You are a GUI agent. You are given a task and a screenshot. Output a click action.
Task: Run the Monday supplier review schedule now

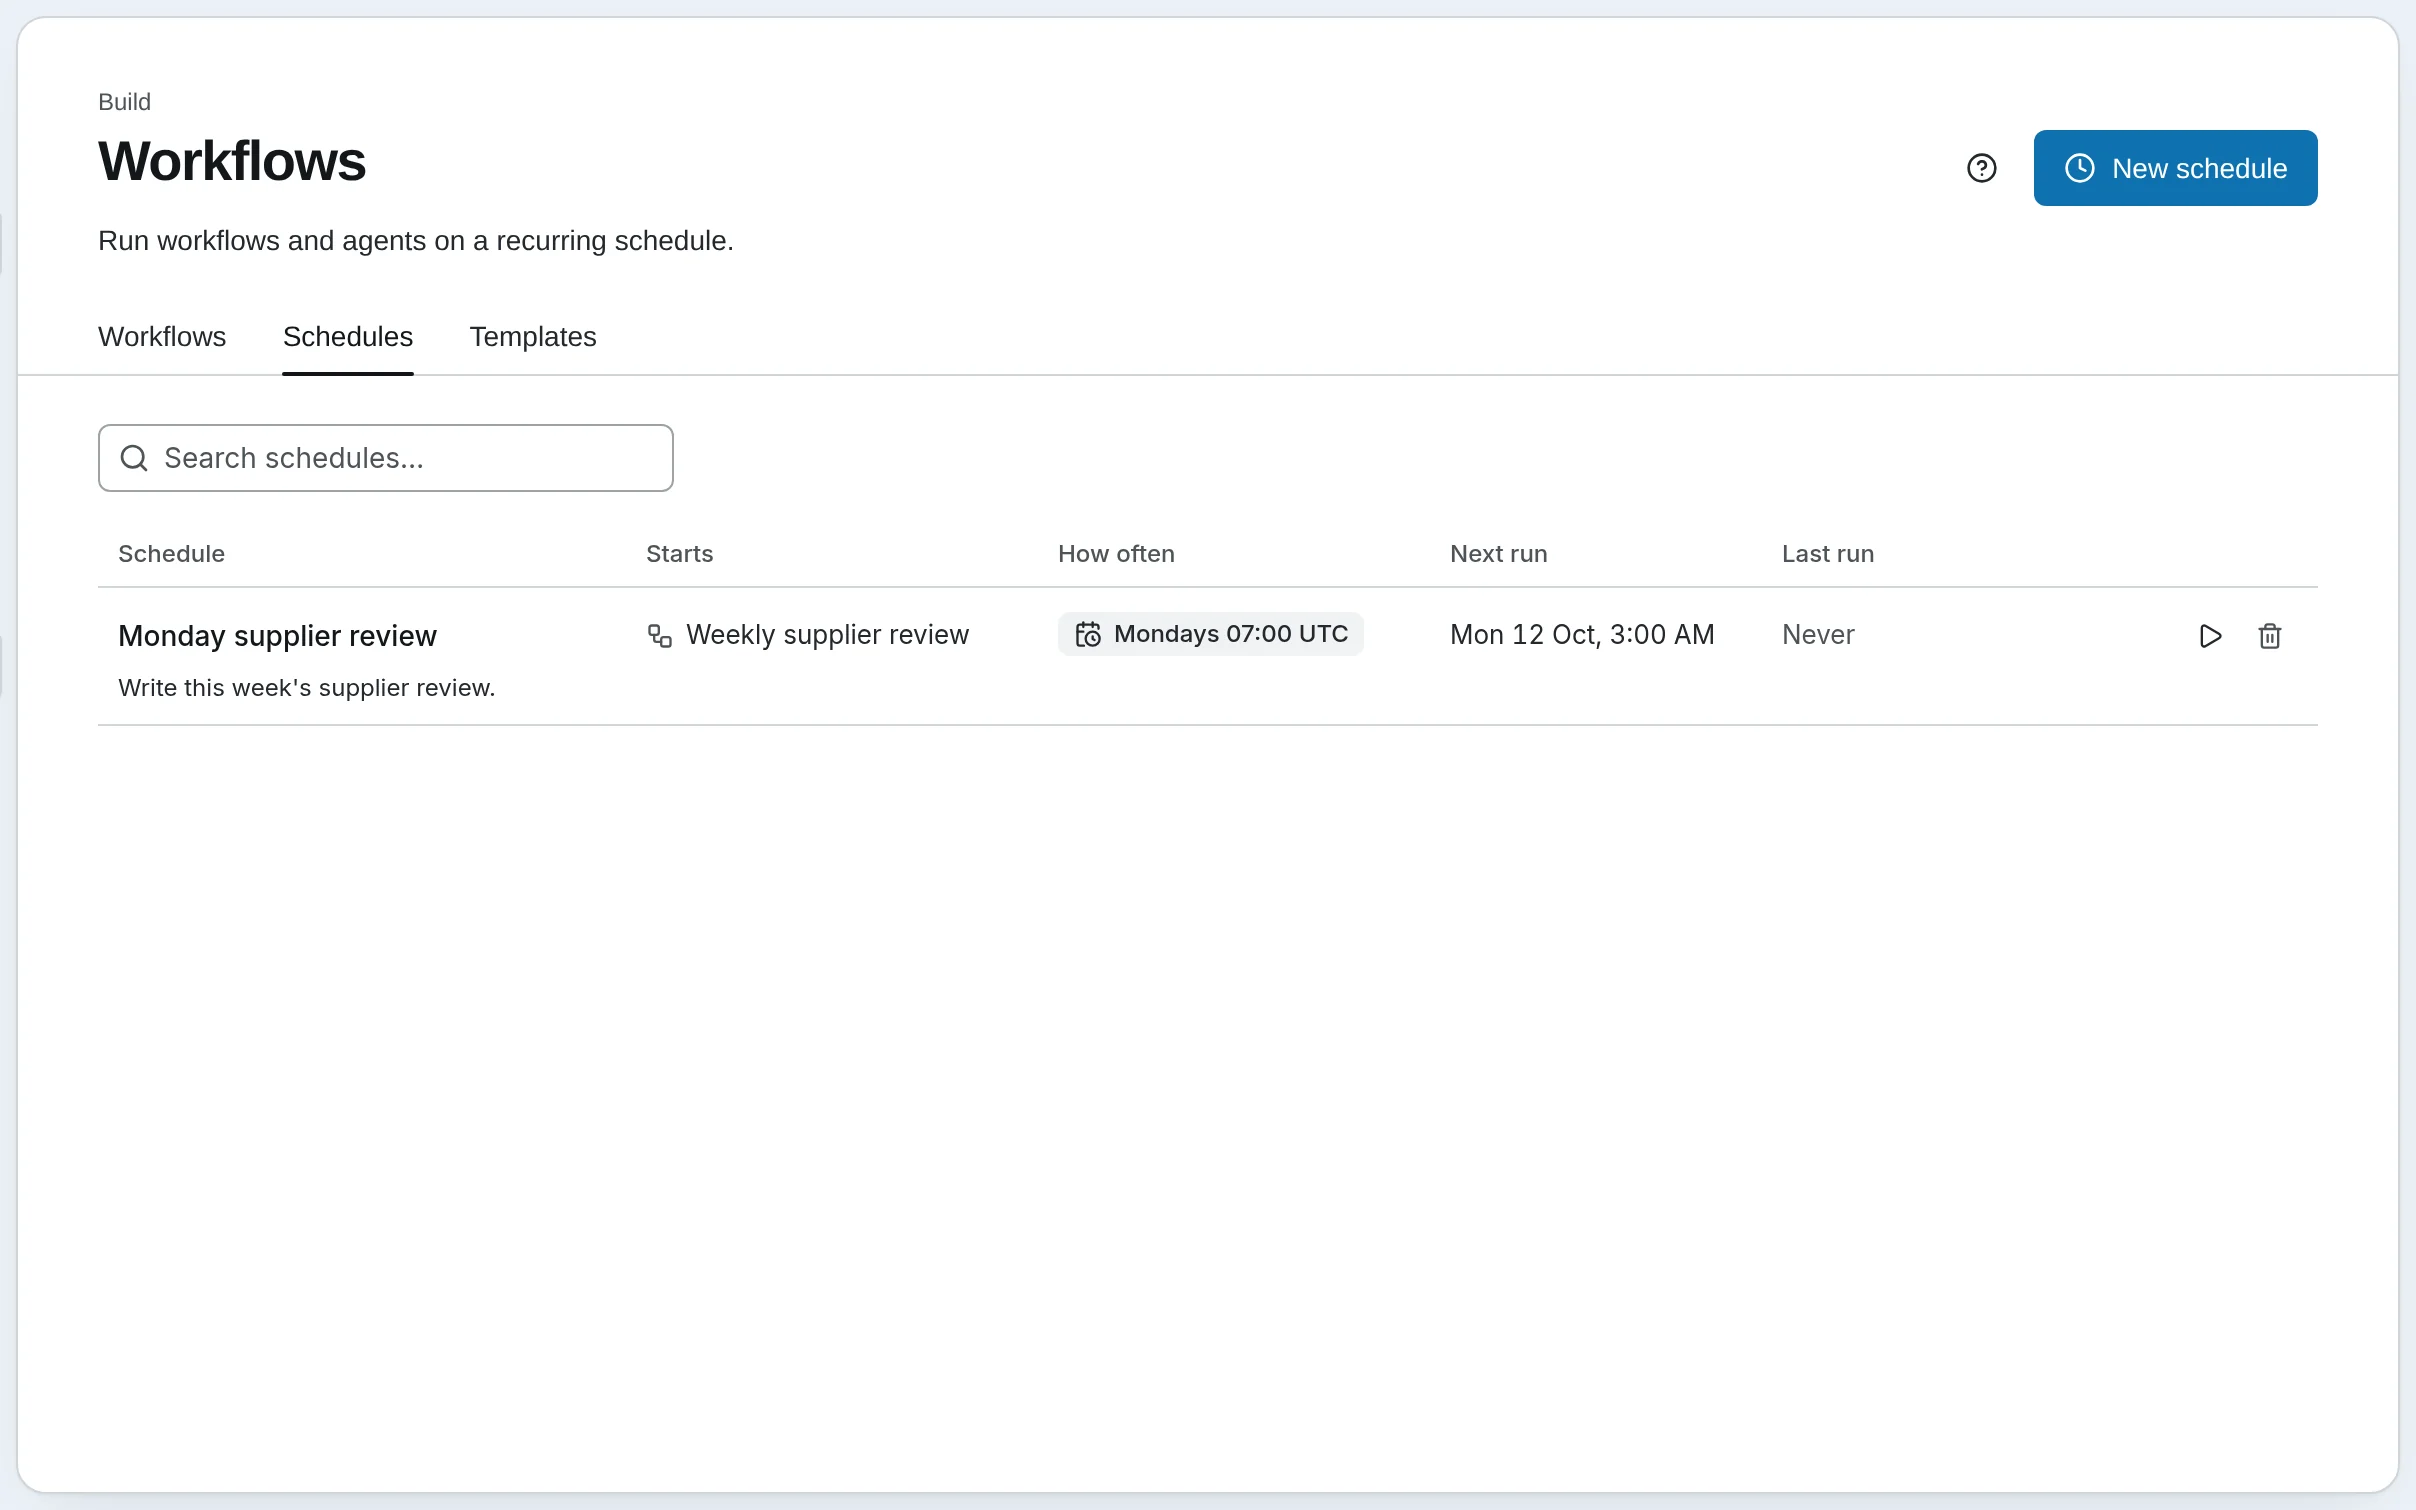(2210, 636)
